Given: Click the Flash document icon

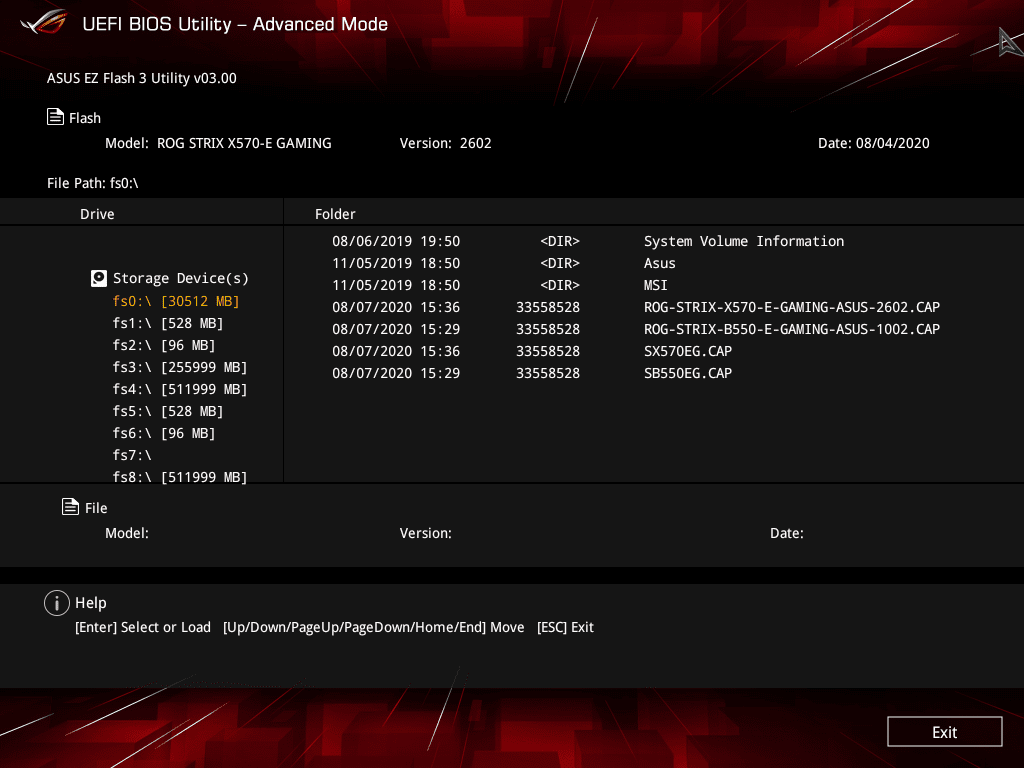Looking at the screenshot, I should [56, 117].
